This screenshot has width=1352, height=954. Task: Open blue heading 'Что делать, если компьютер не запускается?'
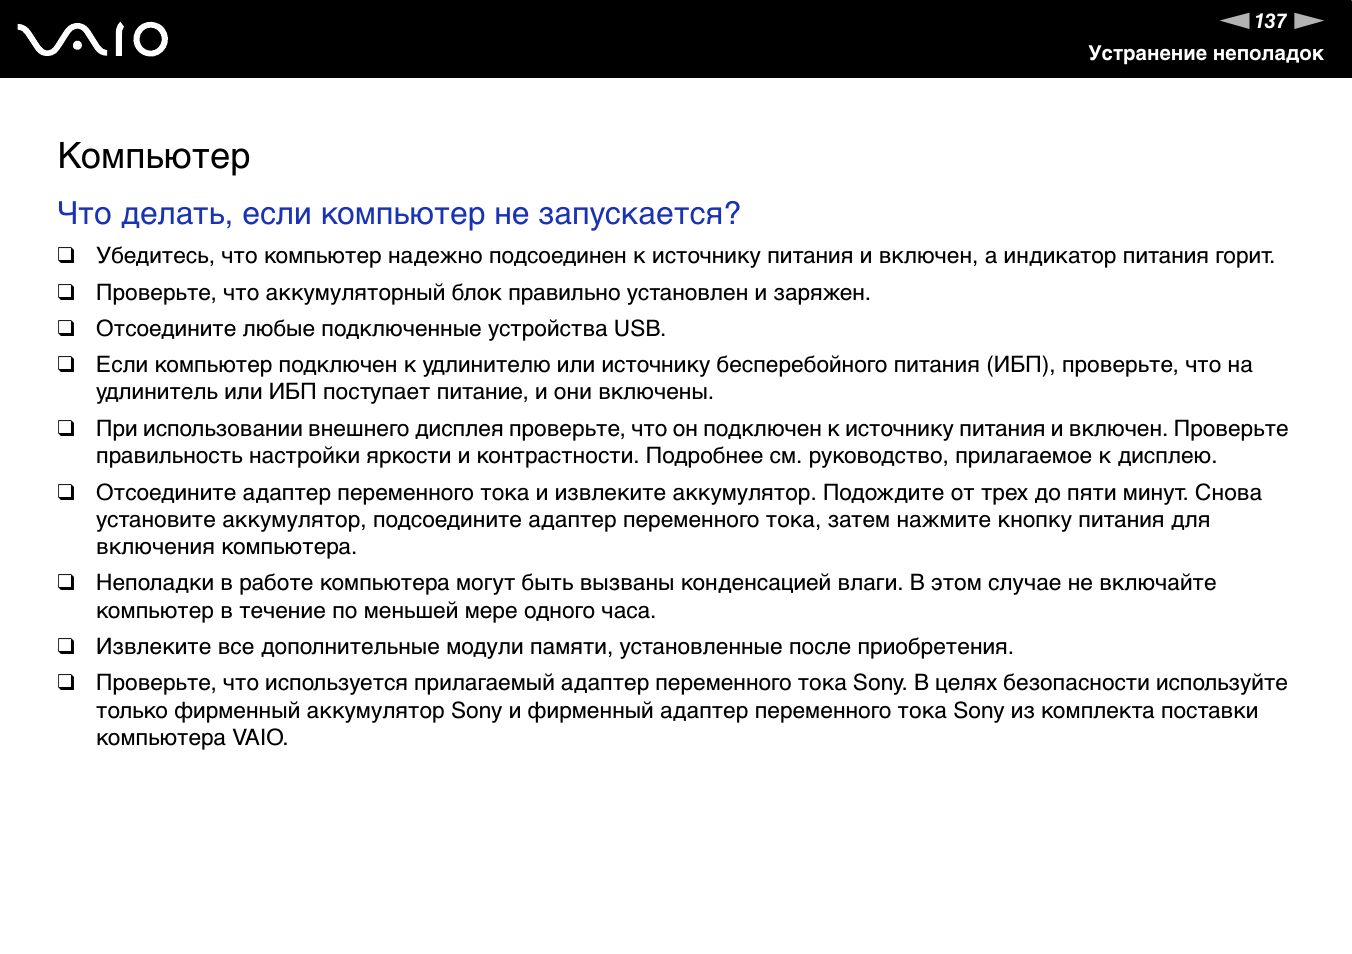pos(398,213)
